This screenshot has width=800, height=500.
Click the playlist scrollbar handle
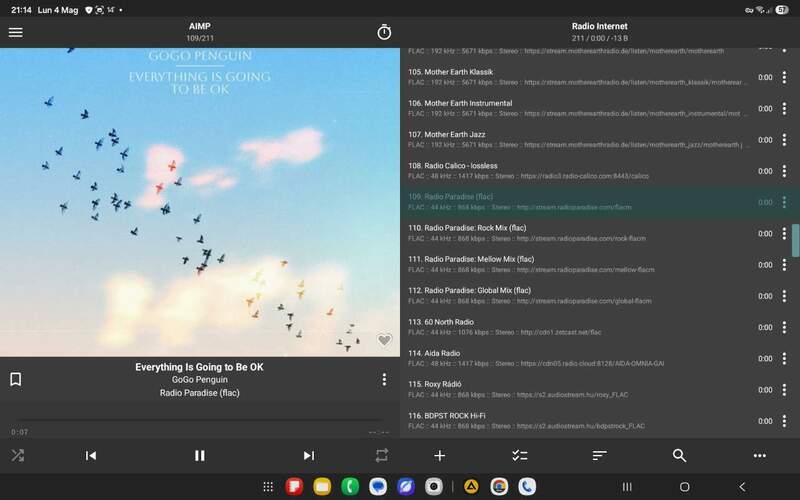pyautogui.click(x=795, y=240)
